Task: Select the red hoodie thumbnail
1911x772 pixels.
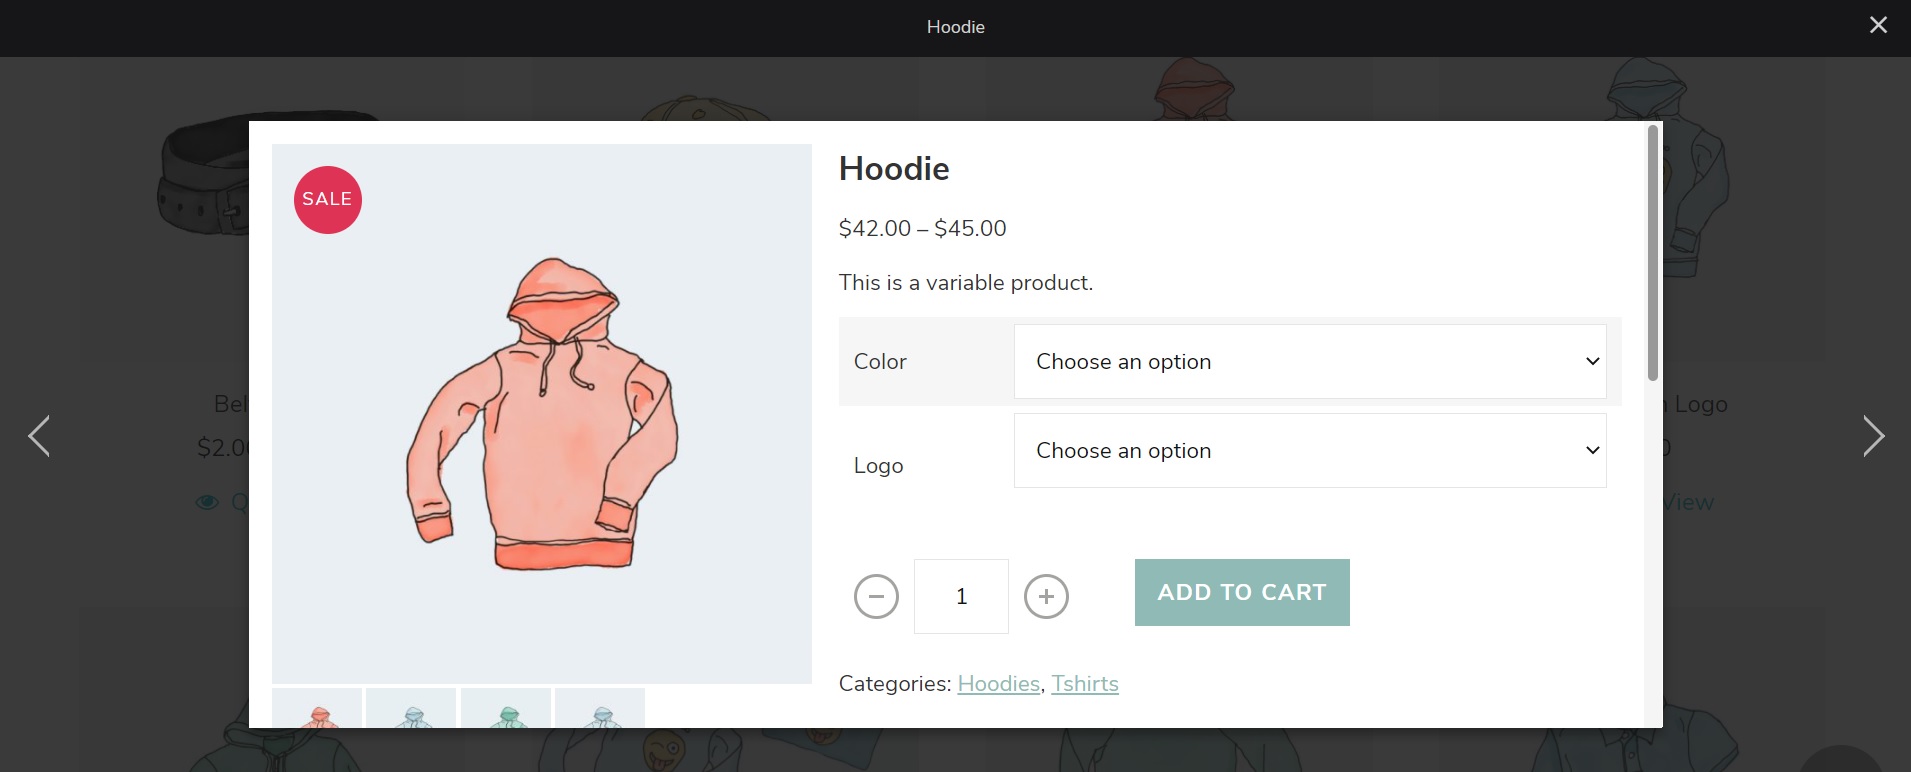Action: click(317, 708)
